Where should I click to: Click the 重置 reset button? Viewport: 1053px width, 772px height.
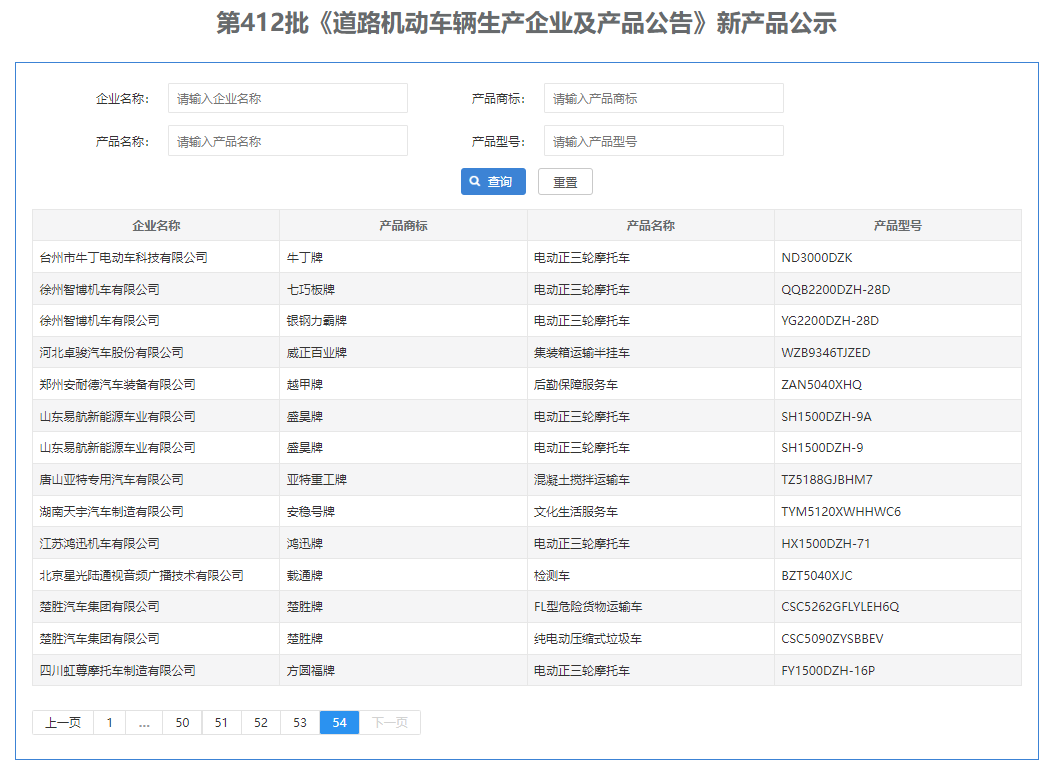[565, 182]
